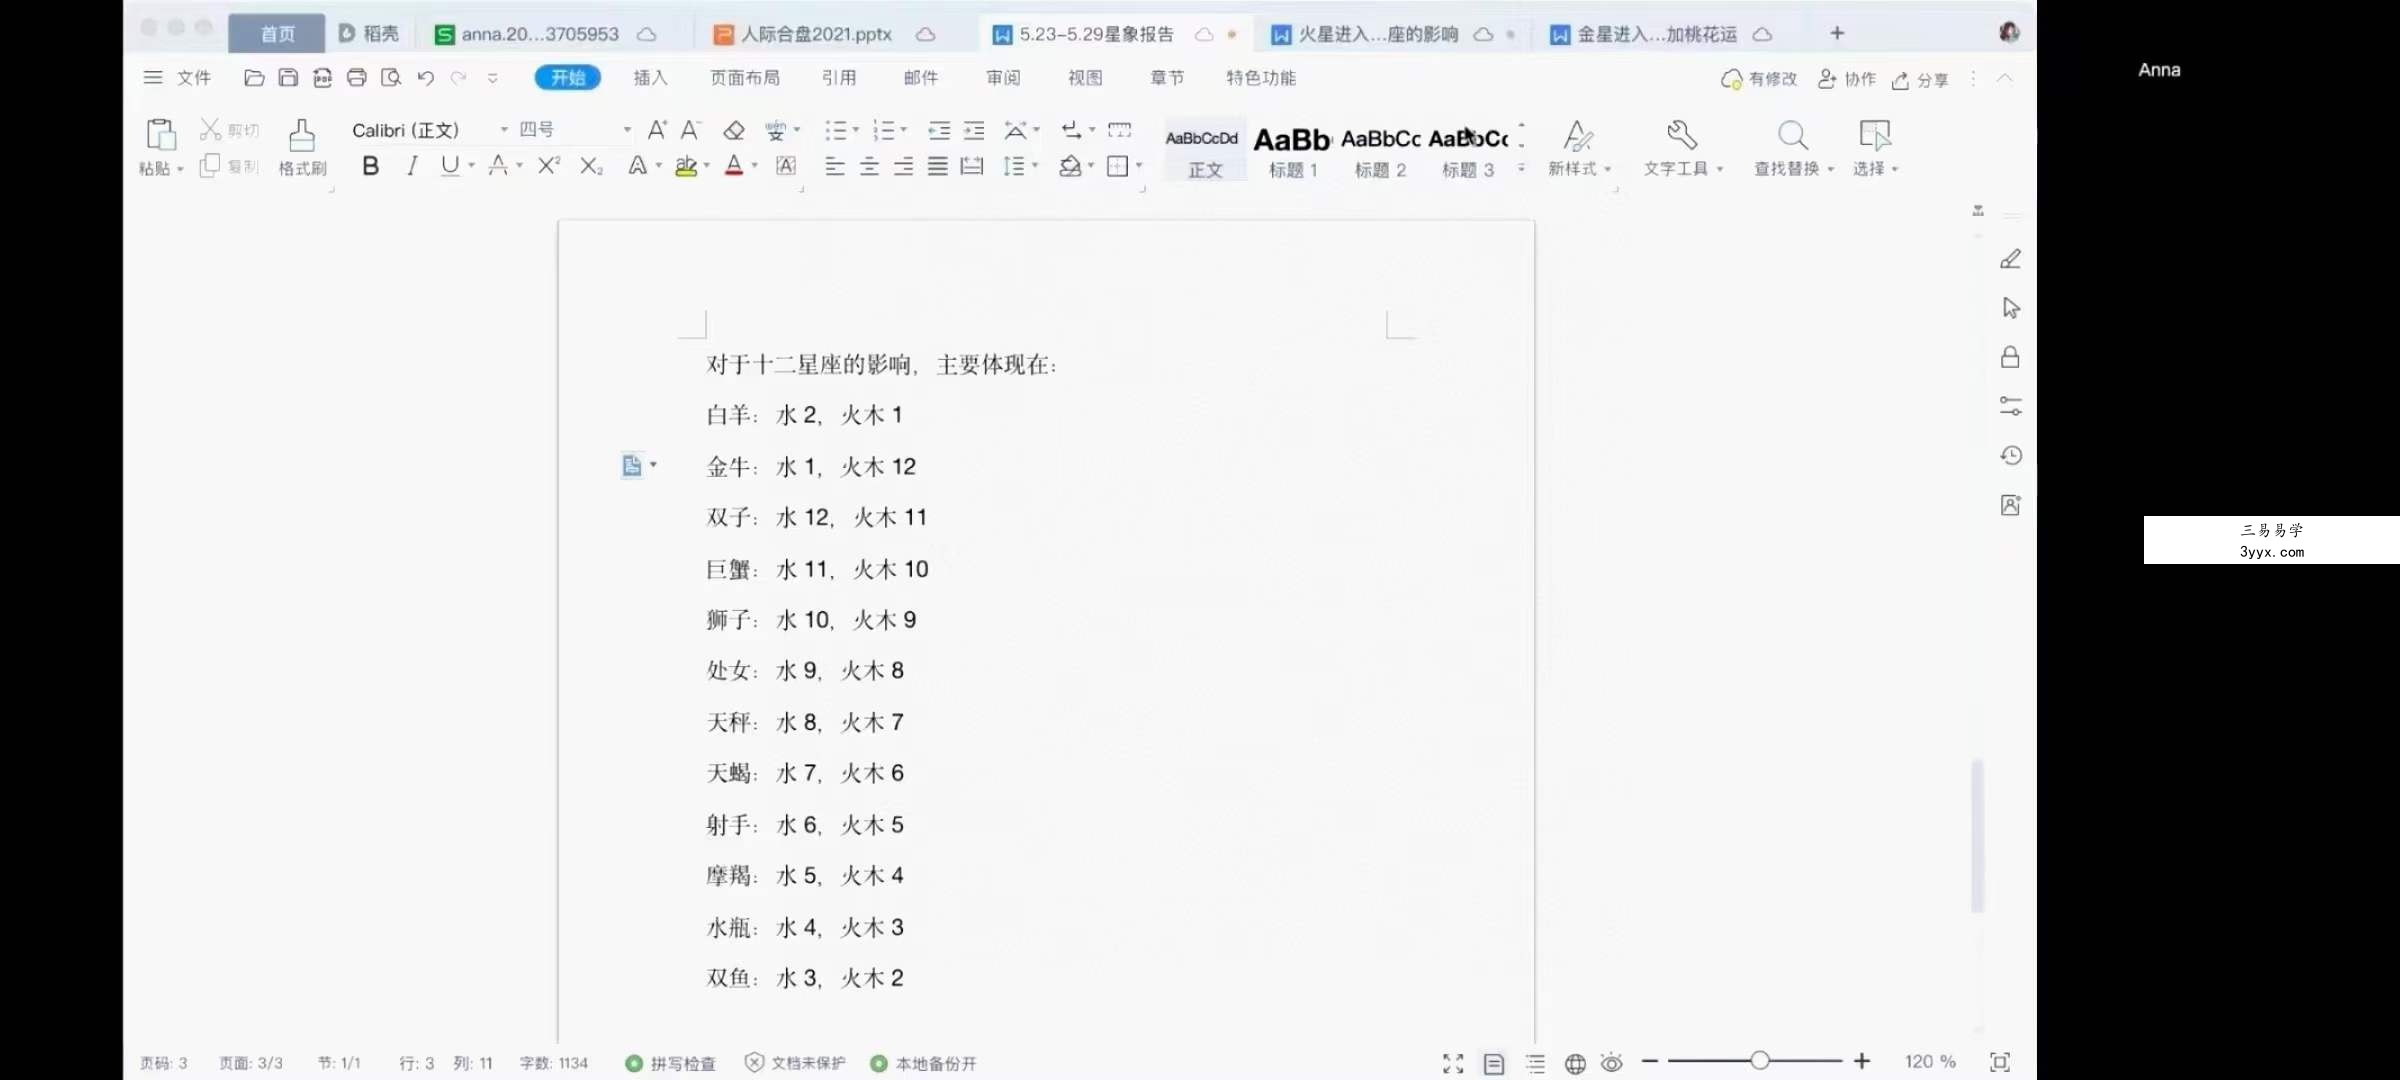Increase paragraph indent

[974, 130]
